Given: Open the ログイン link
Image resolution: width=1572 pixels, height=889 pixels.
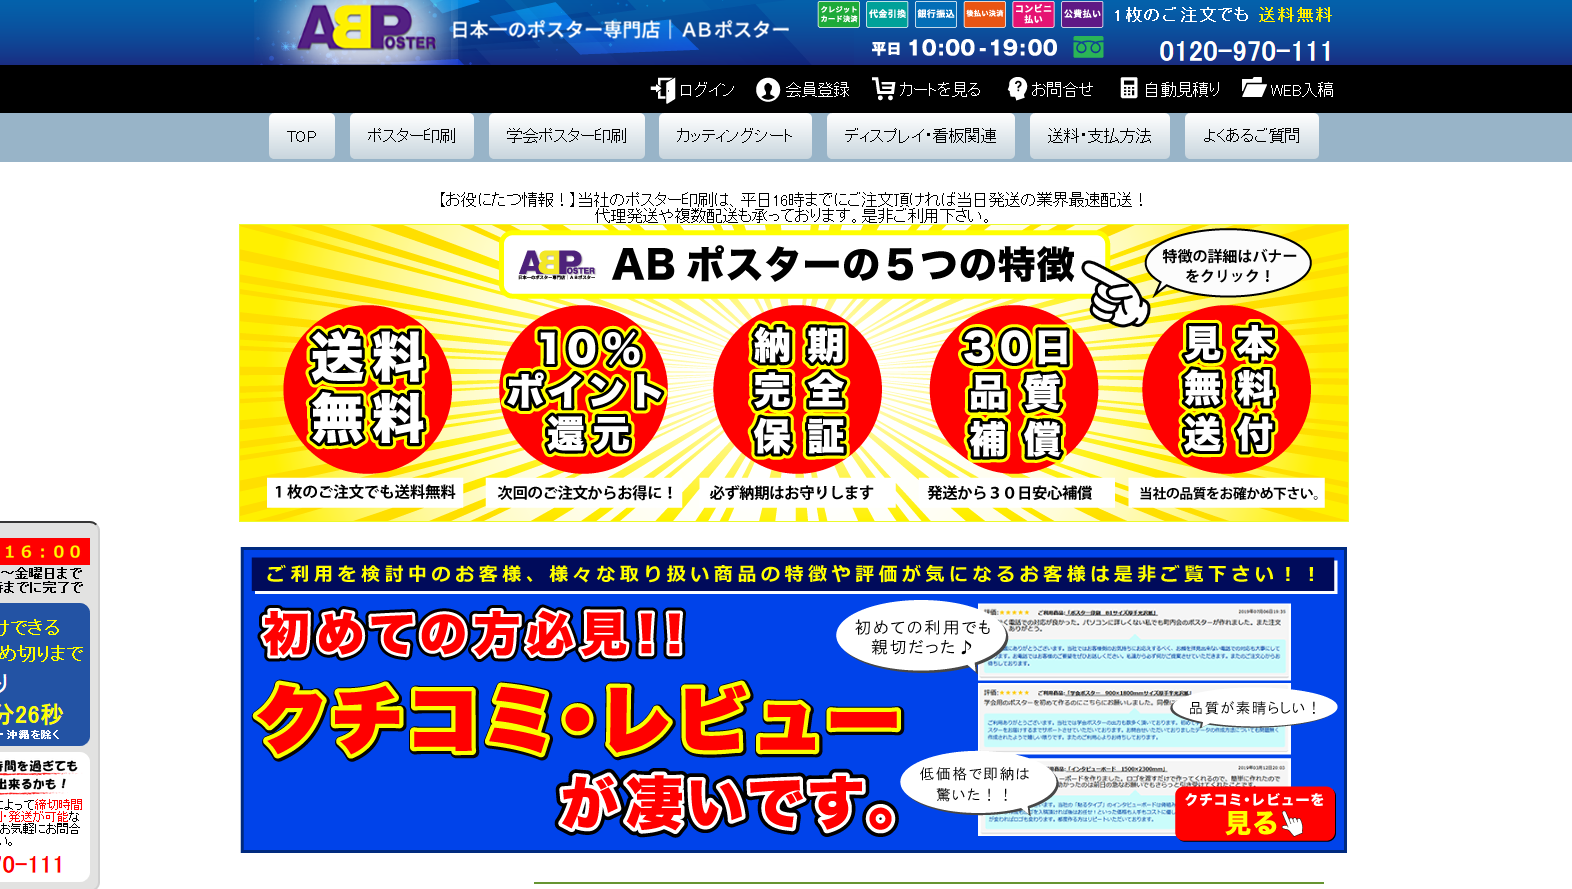Looking at the screenshot, I should click(707, 90).
